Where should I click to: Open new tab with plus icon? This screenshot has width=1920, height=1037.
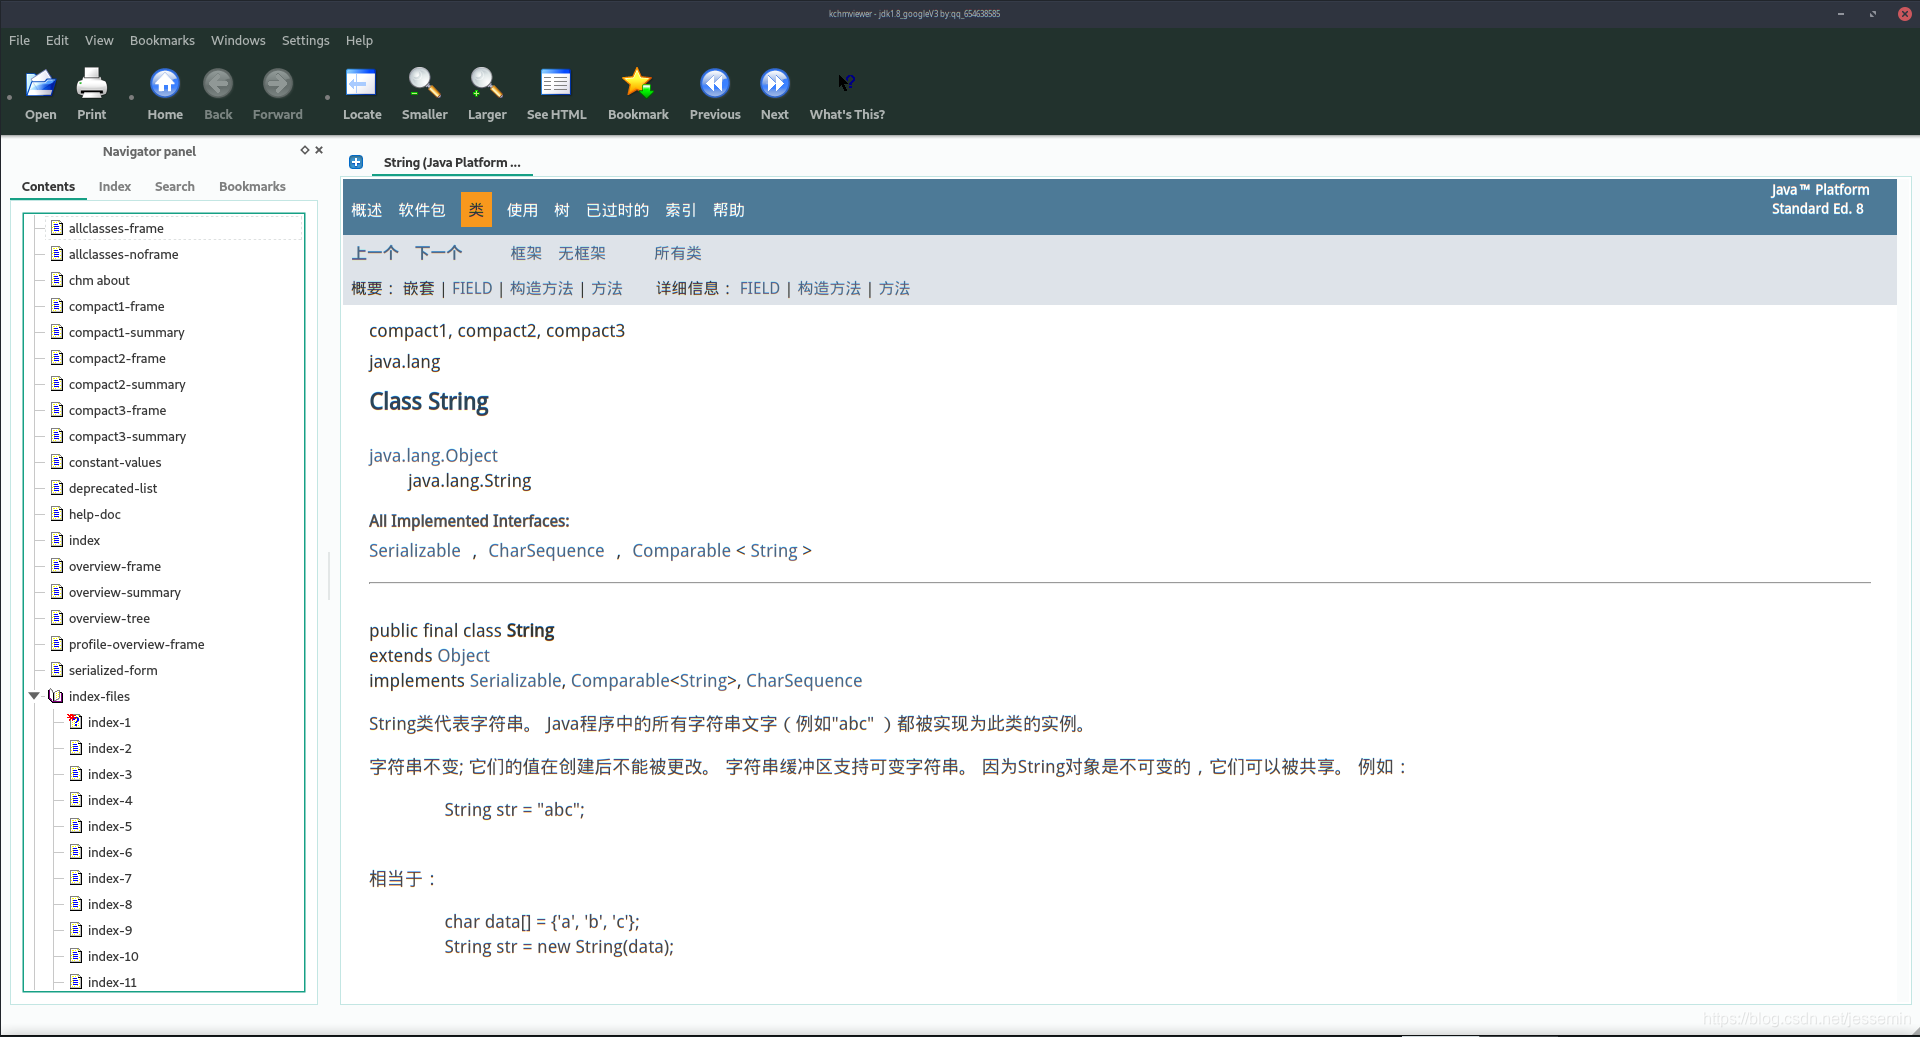pos(356,162)
